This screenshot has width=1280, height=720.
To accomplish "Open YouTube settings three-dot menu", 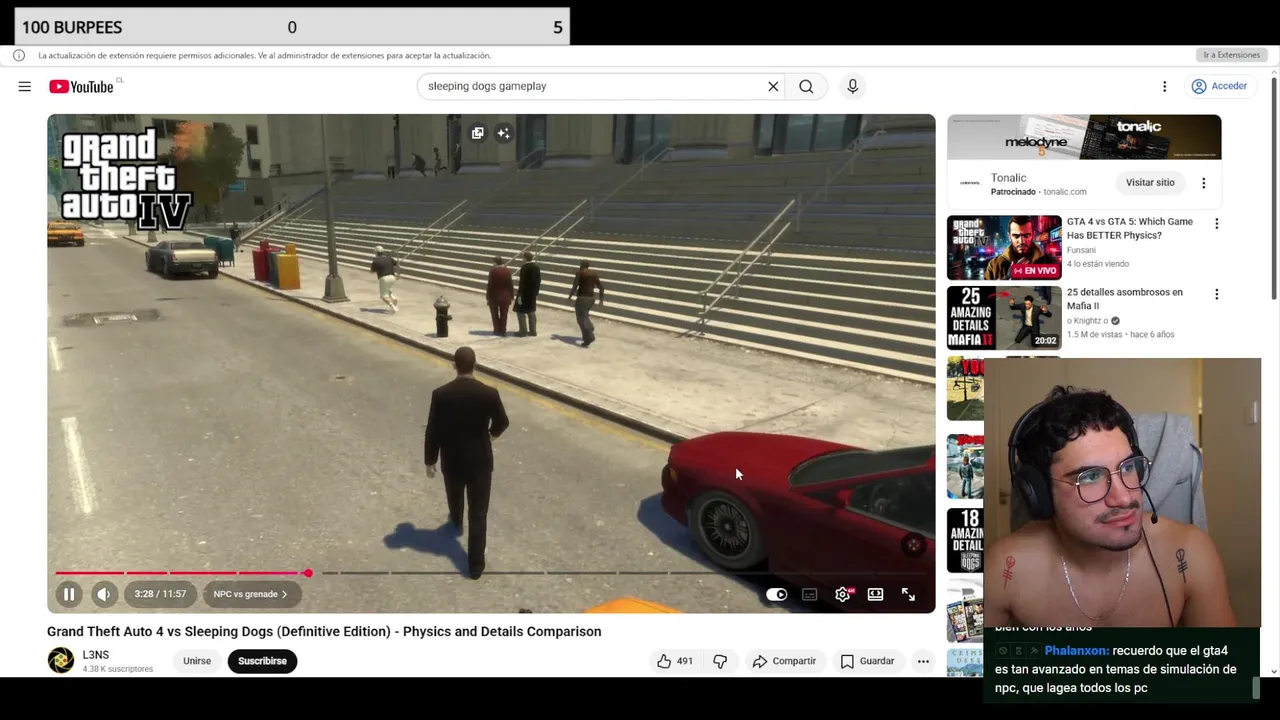I will point(1164,86).
